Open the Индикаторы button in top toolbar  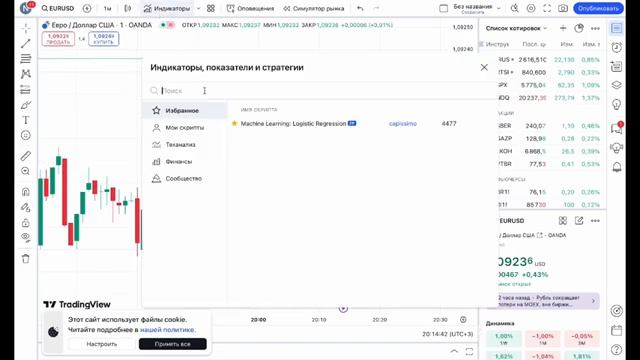[167, 8]
